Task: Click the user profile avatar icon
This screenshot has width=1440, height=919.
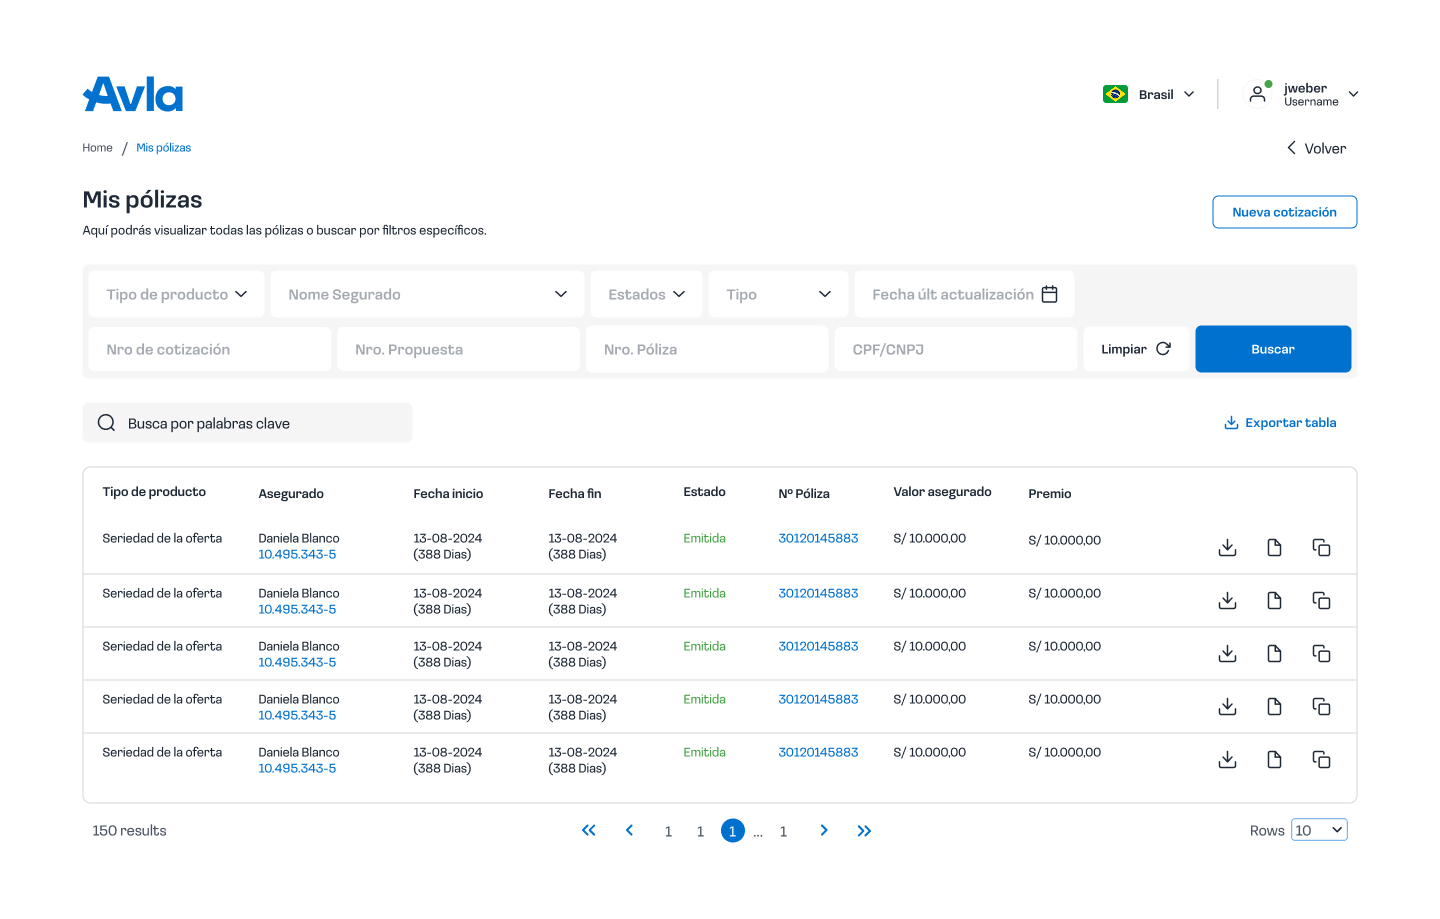Action: click(1257, 94)
